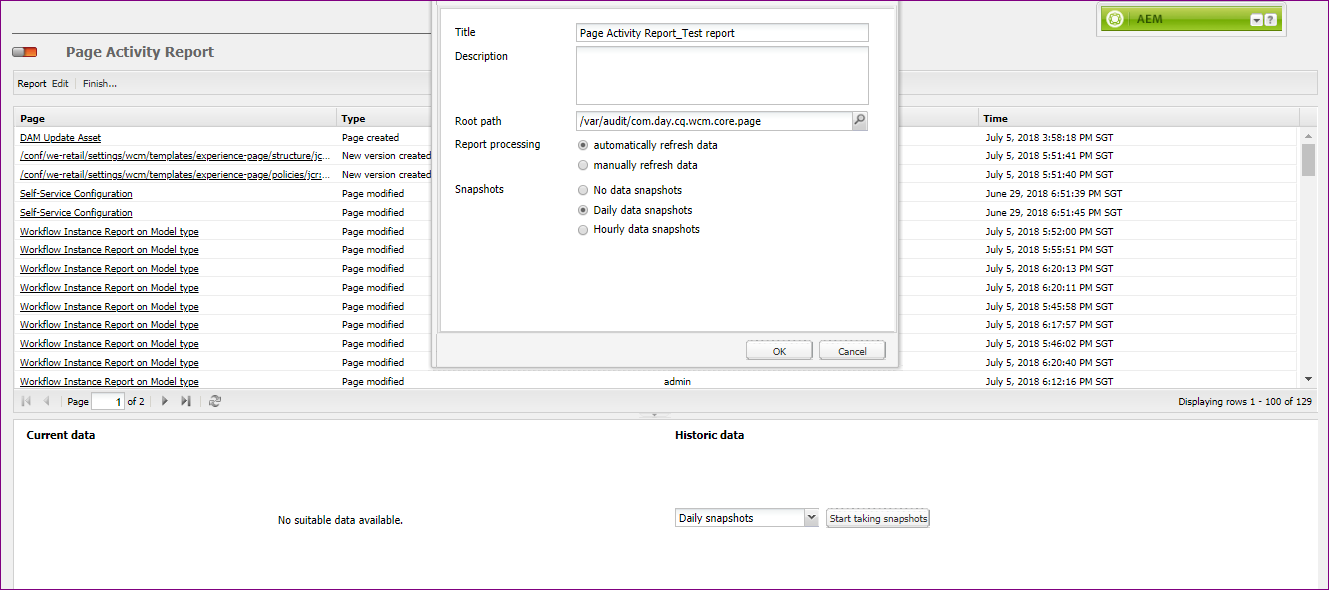
Task: Confirm the dialog with OK
Action: point(778,350)
